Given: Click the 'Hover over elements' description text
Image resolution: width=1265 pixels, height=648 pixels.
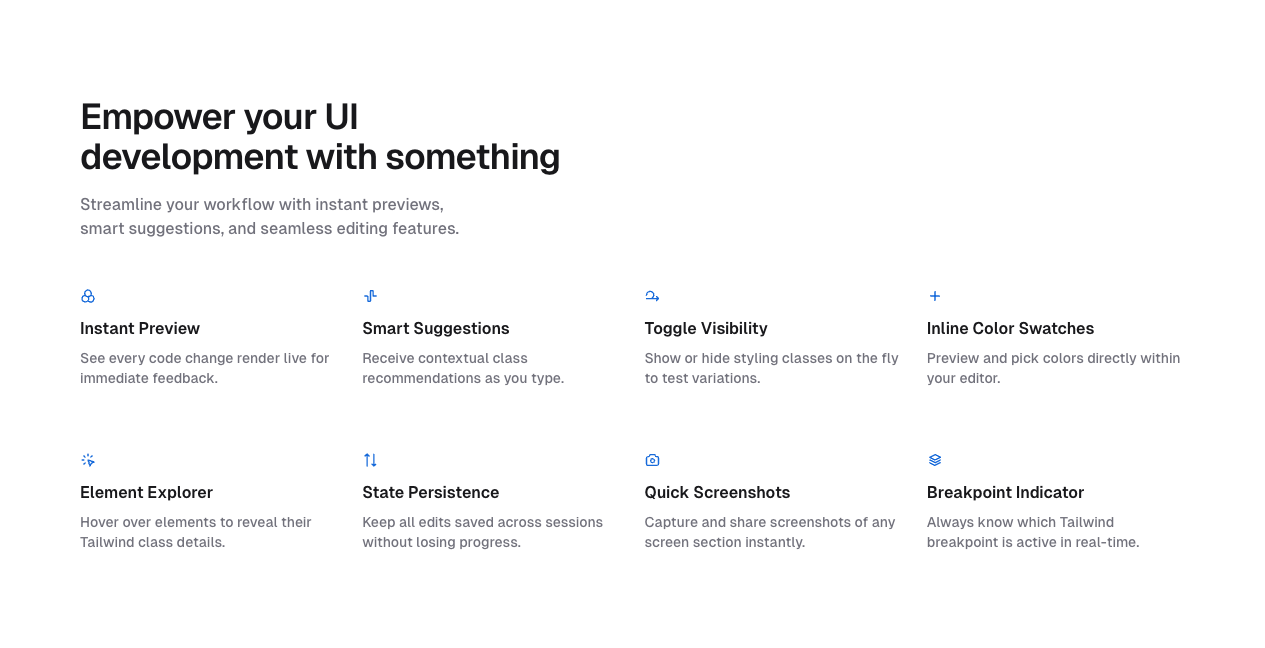Looking at the screenshot, I should click(x=196, y=532).
